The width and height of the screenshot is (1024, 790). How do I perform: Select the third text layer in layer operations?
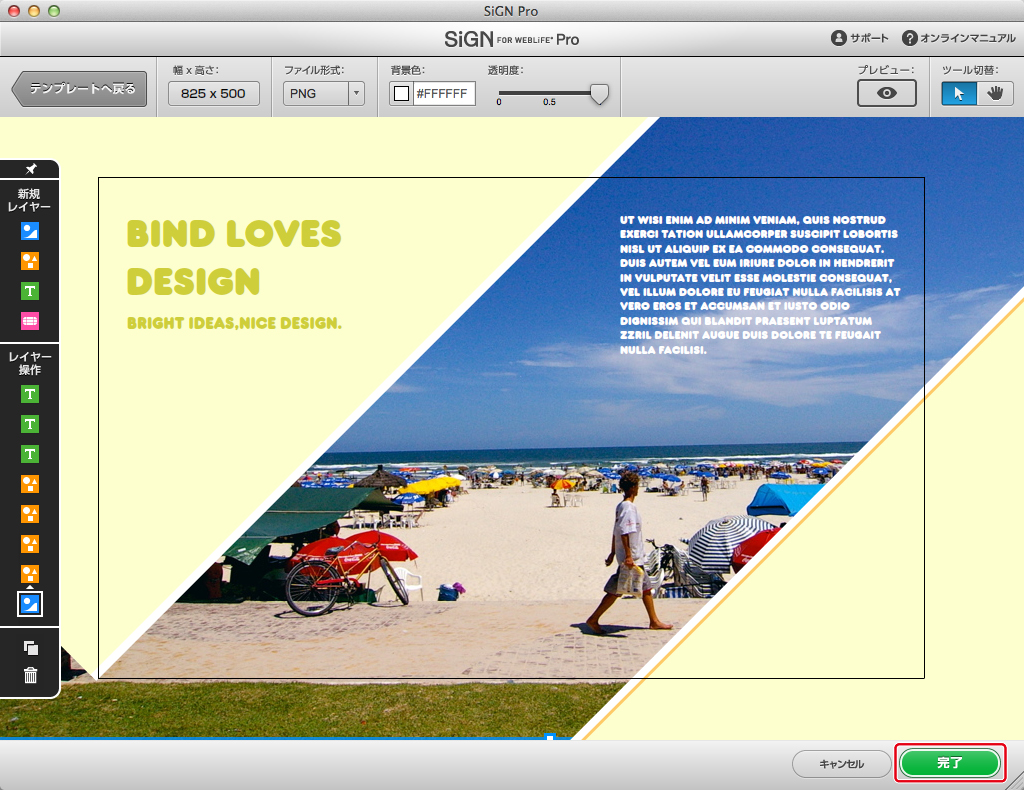tap(30, 454)
